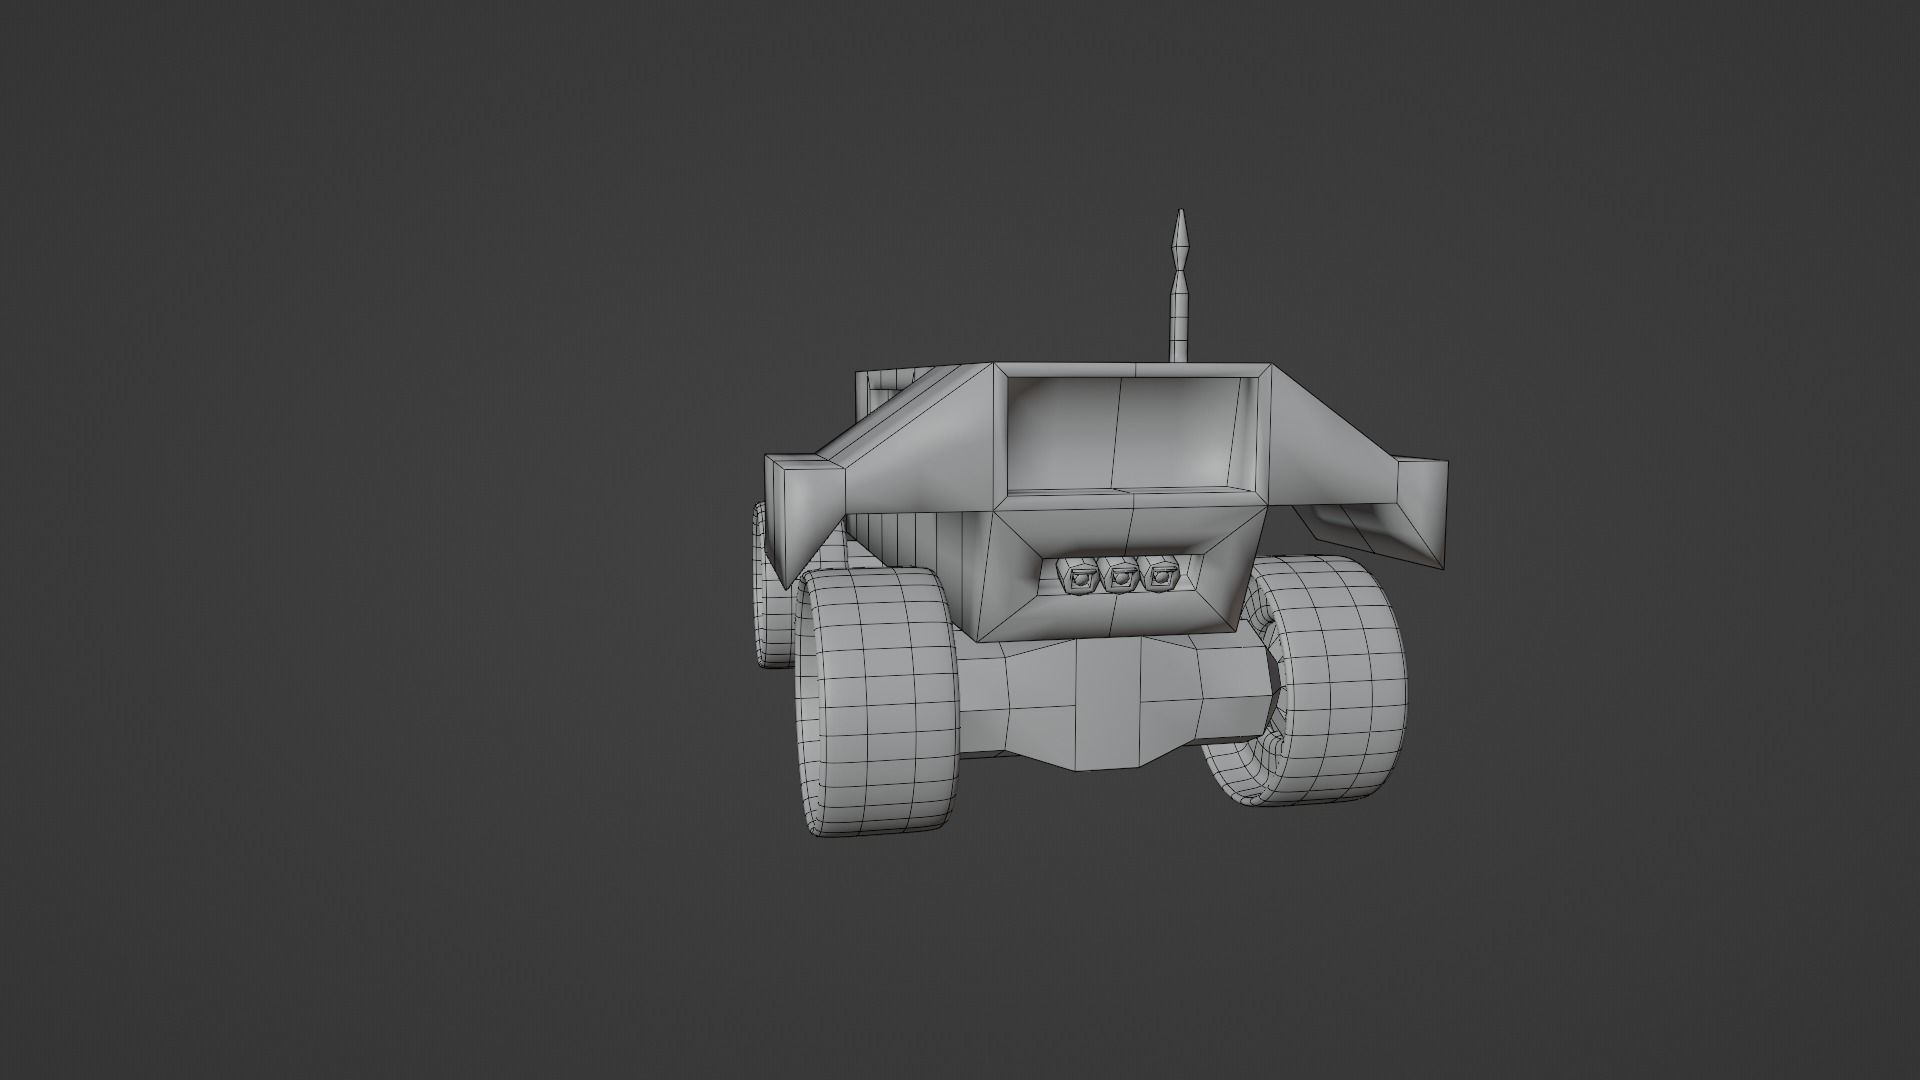Select the rear-right wheel mesh
Viewport: 1920px width, 1080px height.
[x=1305, y=680]
